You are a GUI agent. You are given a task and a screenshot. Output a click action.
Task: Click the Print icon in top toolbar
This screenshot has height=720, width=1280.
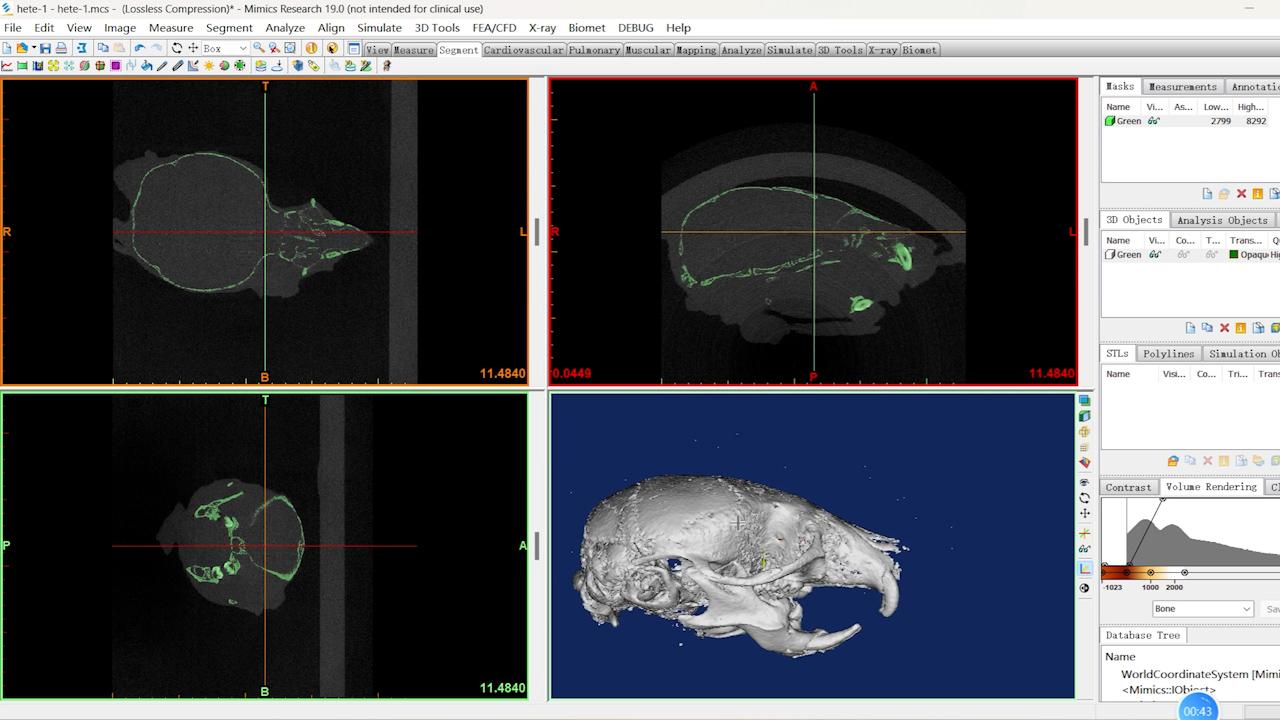[61, 48]
